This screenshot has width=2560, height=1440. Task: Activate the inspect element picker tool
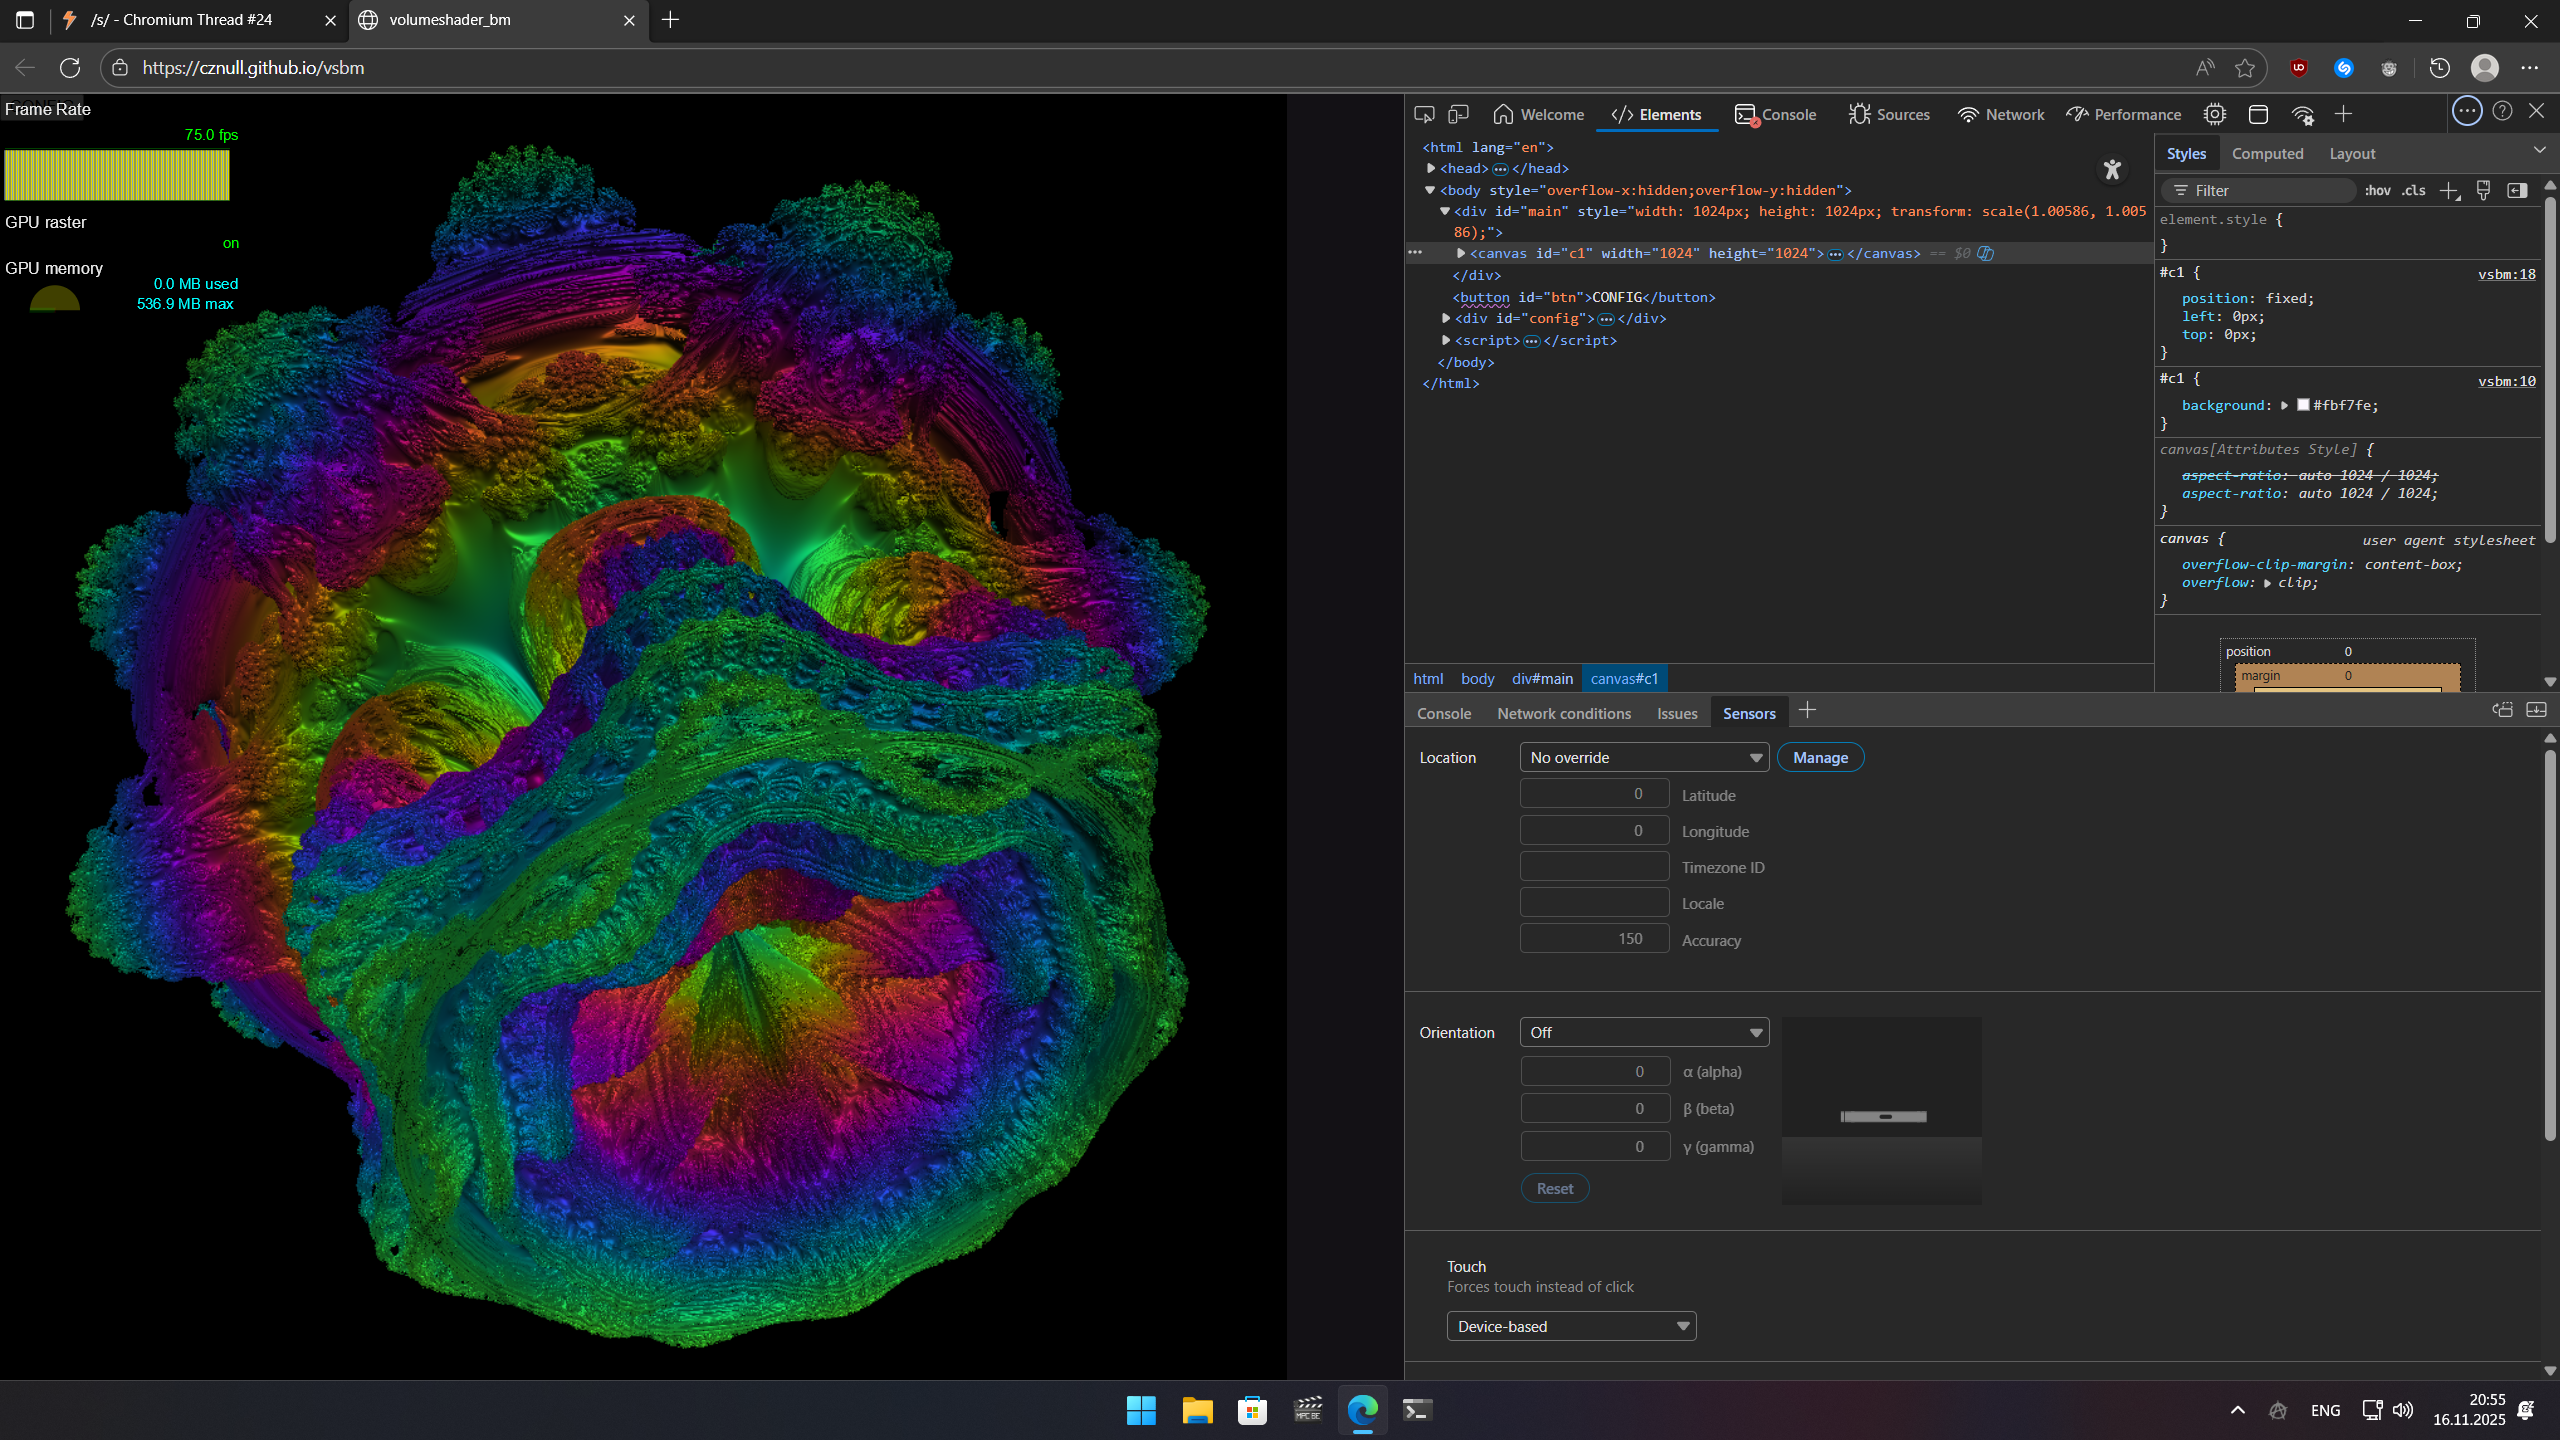[1424, 114]
